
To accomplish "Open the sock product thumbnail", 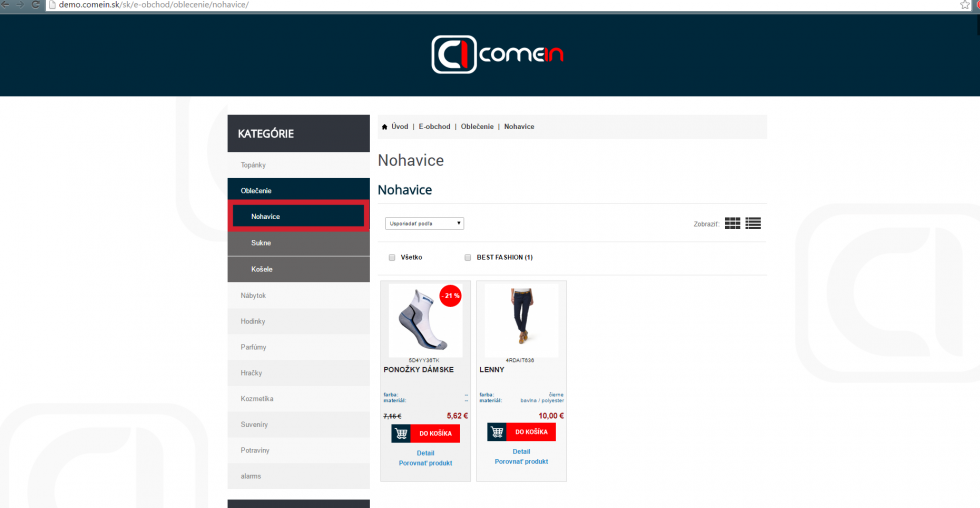I will pyautogui.click(x=426, y=321).
